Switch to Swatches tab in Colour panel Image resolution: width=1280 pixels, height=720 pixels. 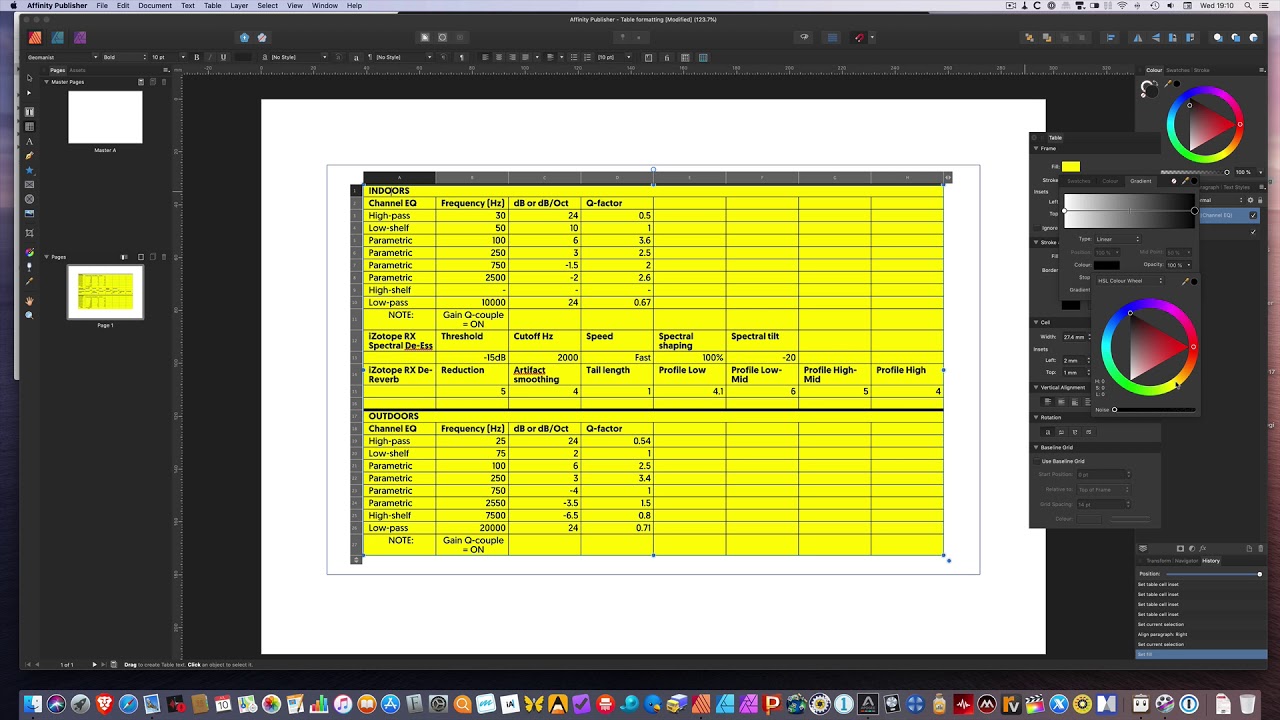click(1178, 70)
